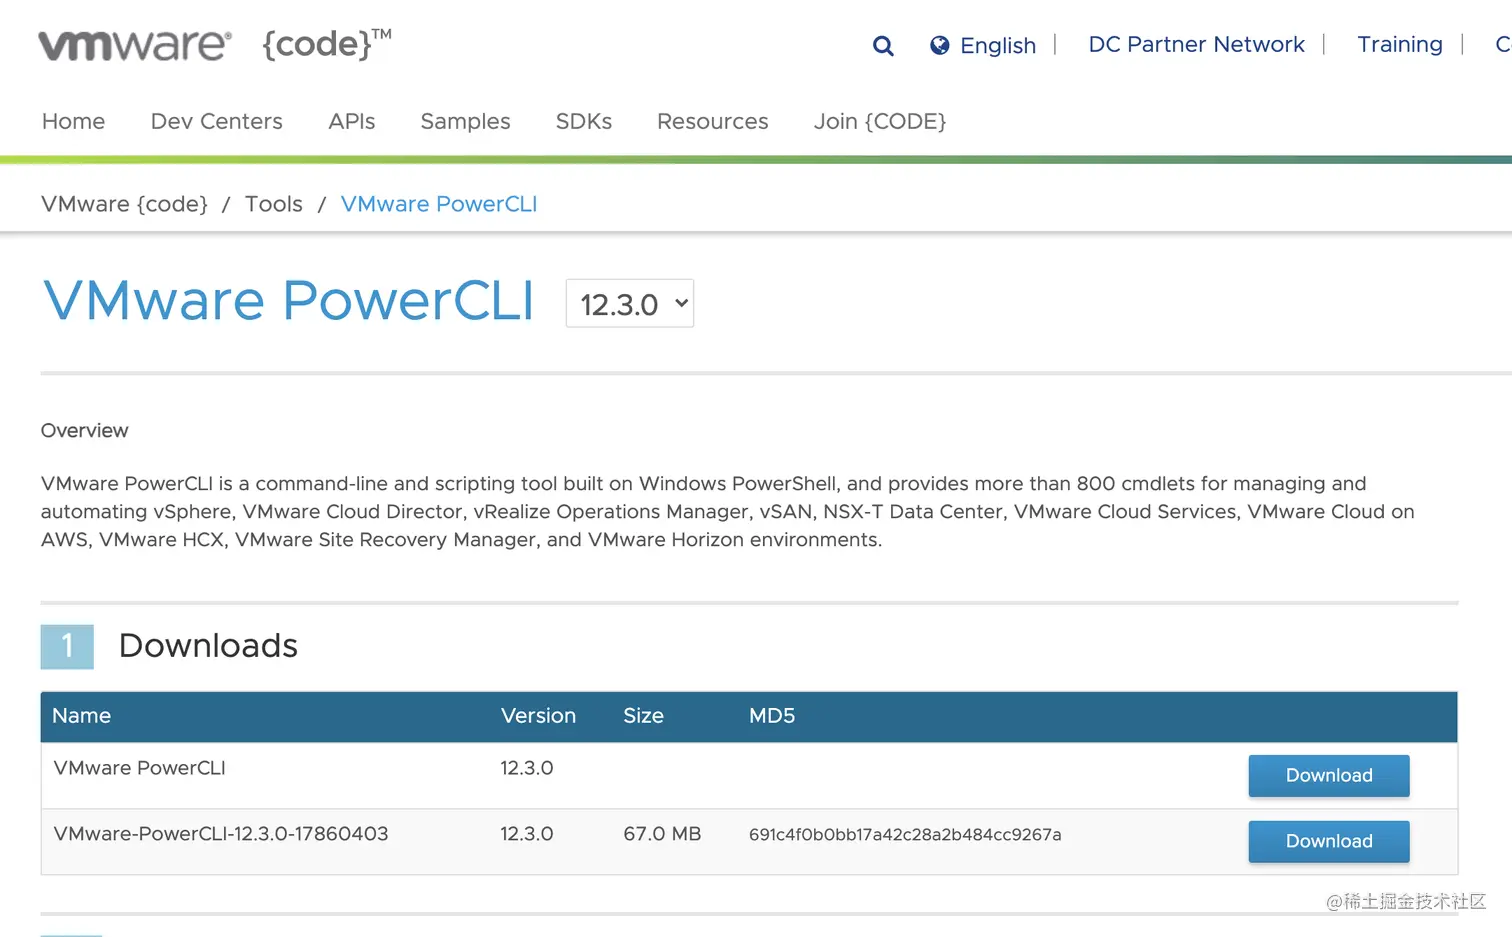The height and width of the screenshot is (937, 1512).
Task: Open the Tools breadcrumb link
Action: click(273, 204)
